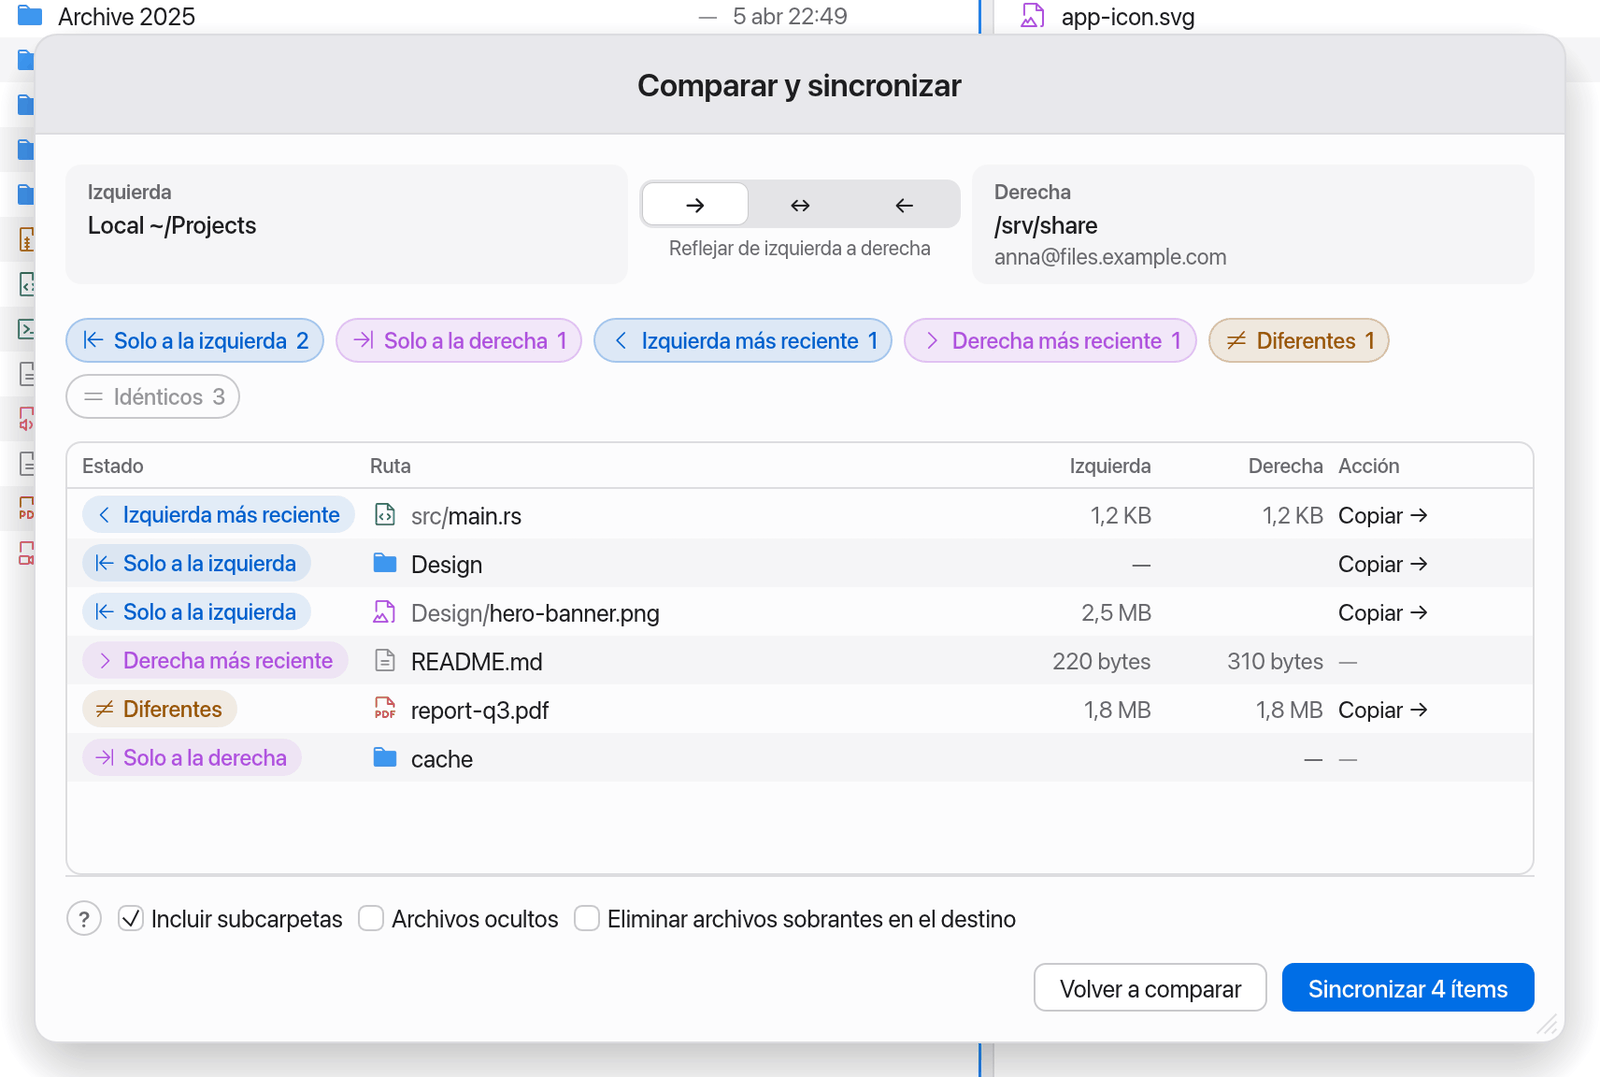Toggle 'Idénticos 3' filter chip
The width and height of the screenshot is (1600, 1077).
(x=153, y=397)
